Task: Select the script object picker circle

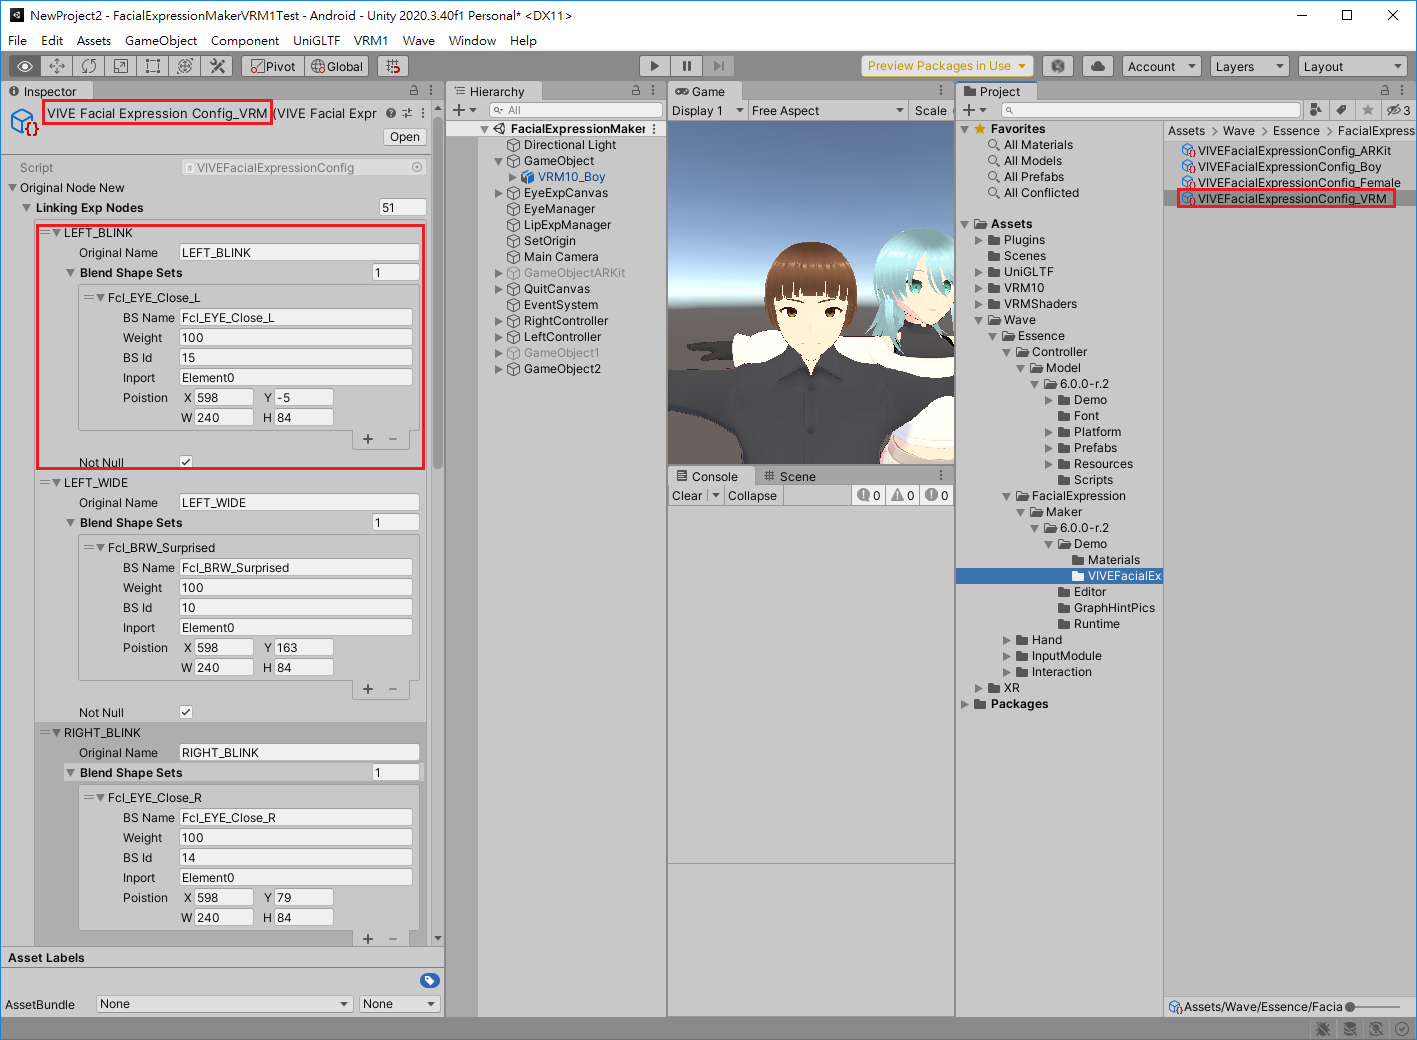Action: [417, 167]
